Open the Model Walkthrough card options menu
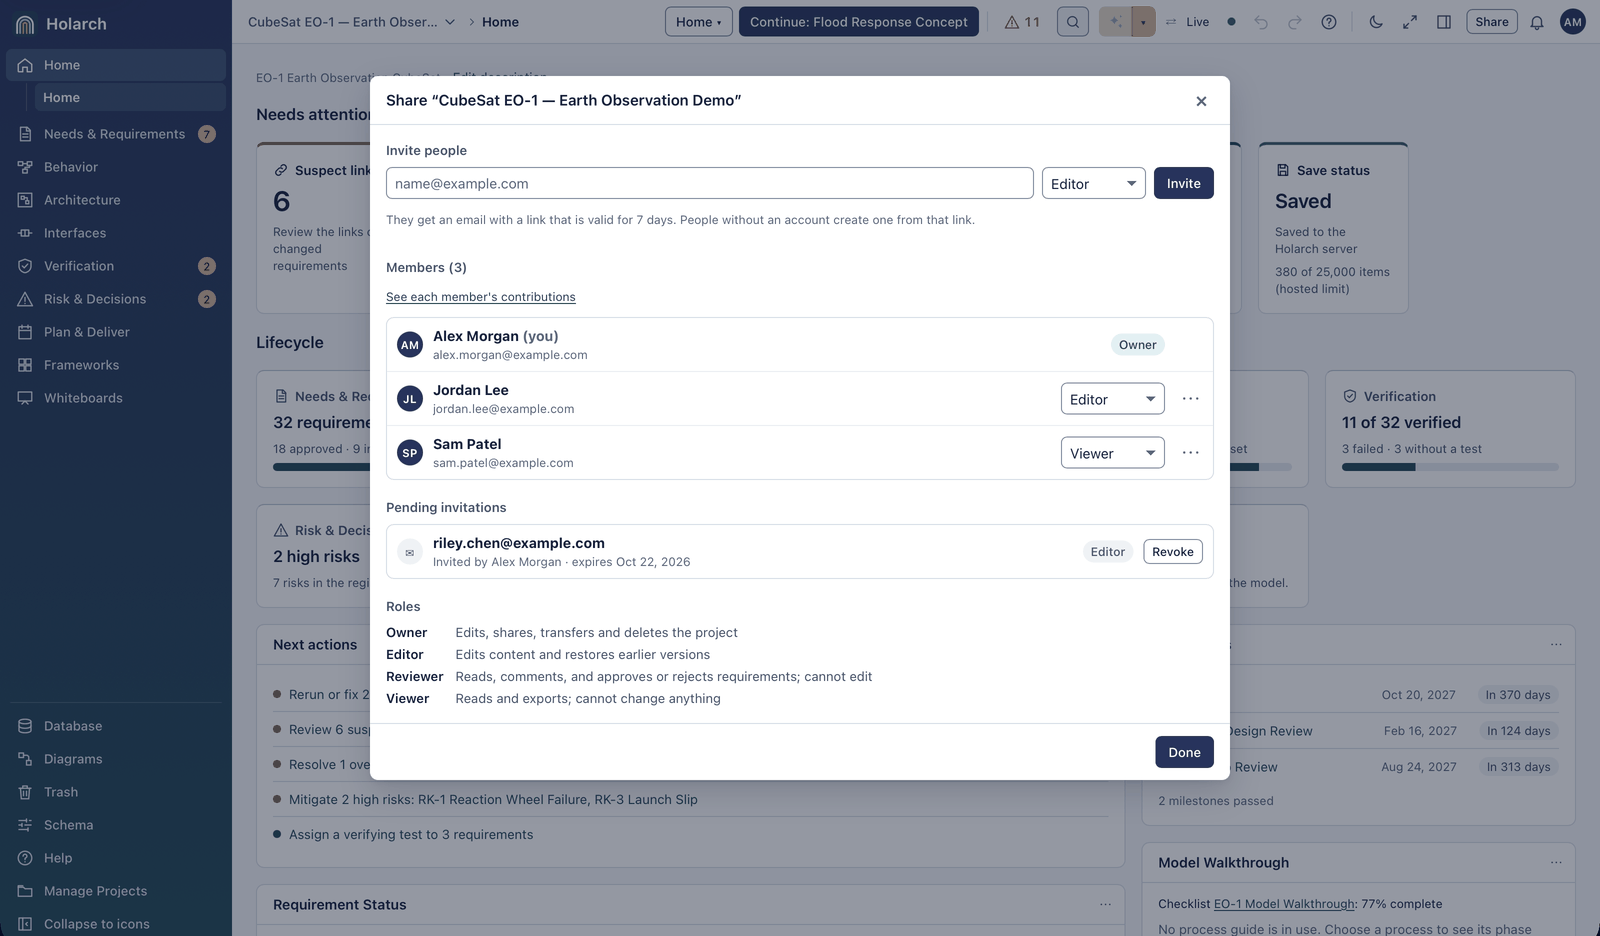The height and width of the screenshot is (936, 1600). point(1556,863)
